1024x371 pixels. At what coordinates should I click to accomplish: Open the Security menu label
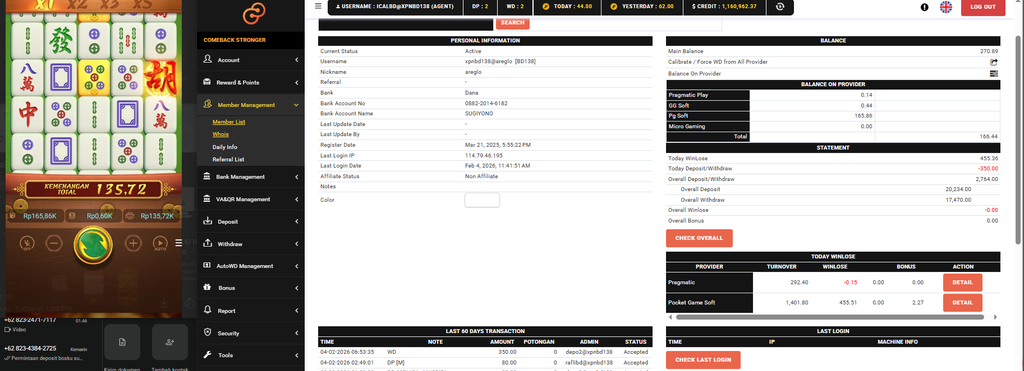click(228, 333)
